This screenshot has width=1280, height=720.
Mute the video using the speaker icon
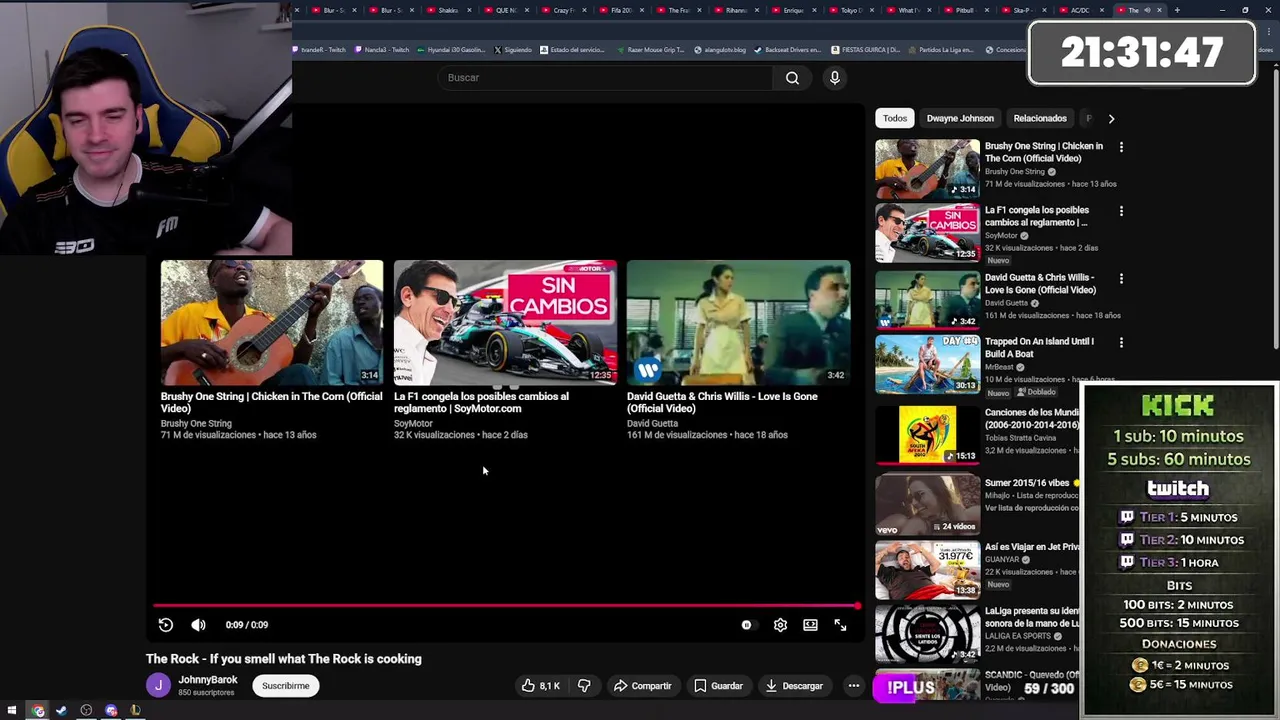198,625
